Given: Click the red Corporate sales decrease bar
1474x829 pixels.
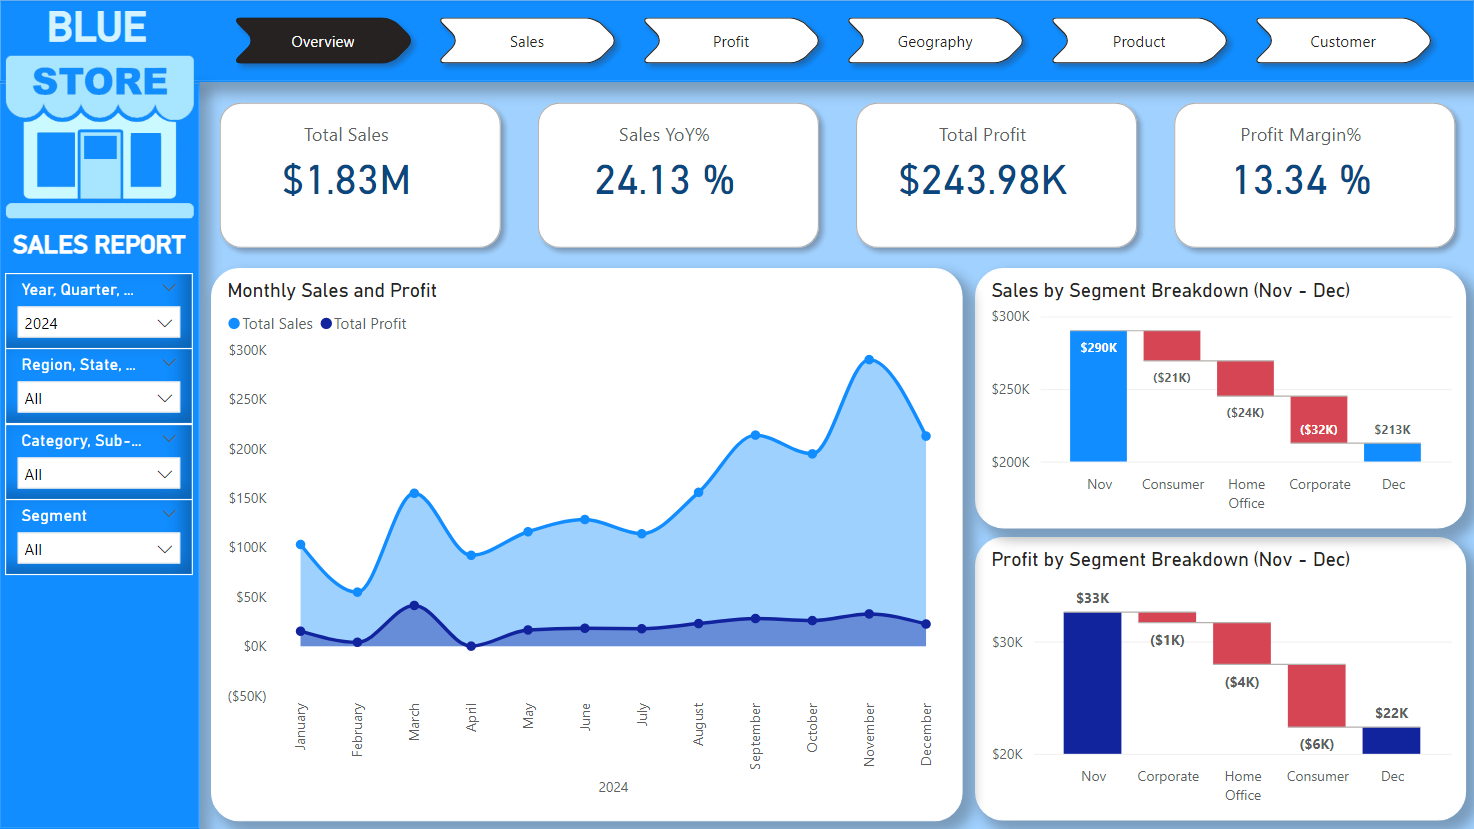Looking at the screenshot, I should click(1318, 419).
